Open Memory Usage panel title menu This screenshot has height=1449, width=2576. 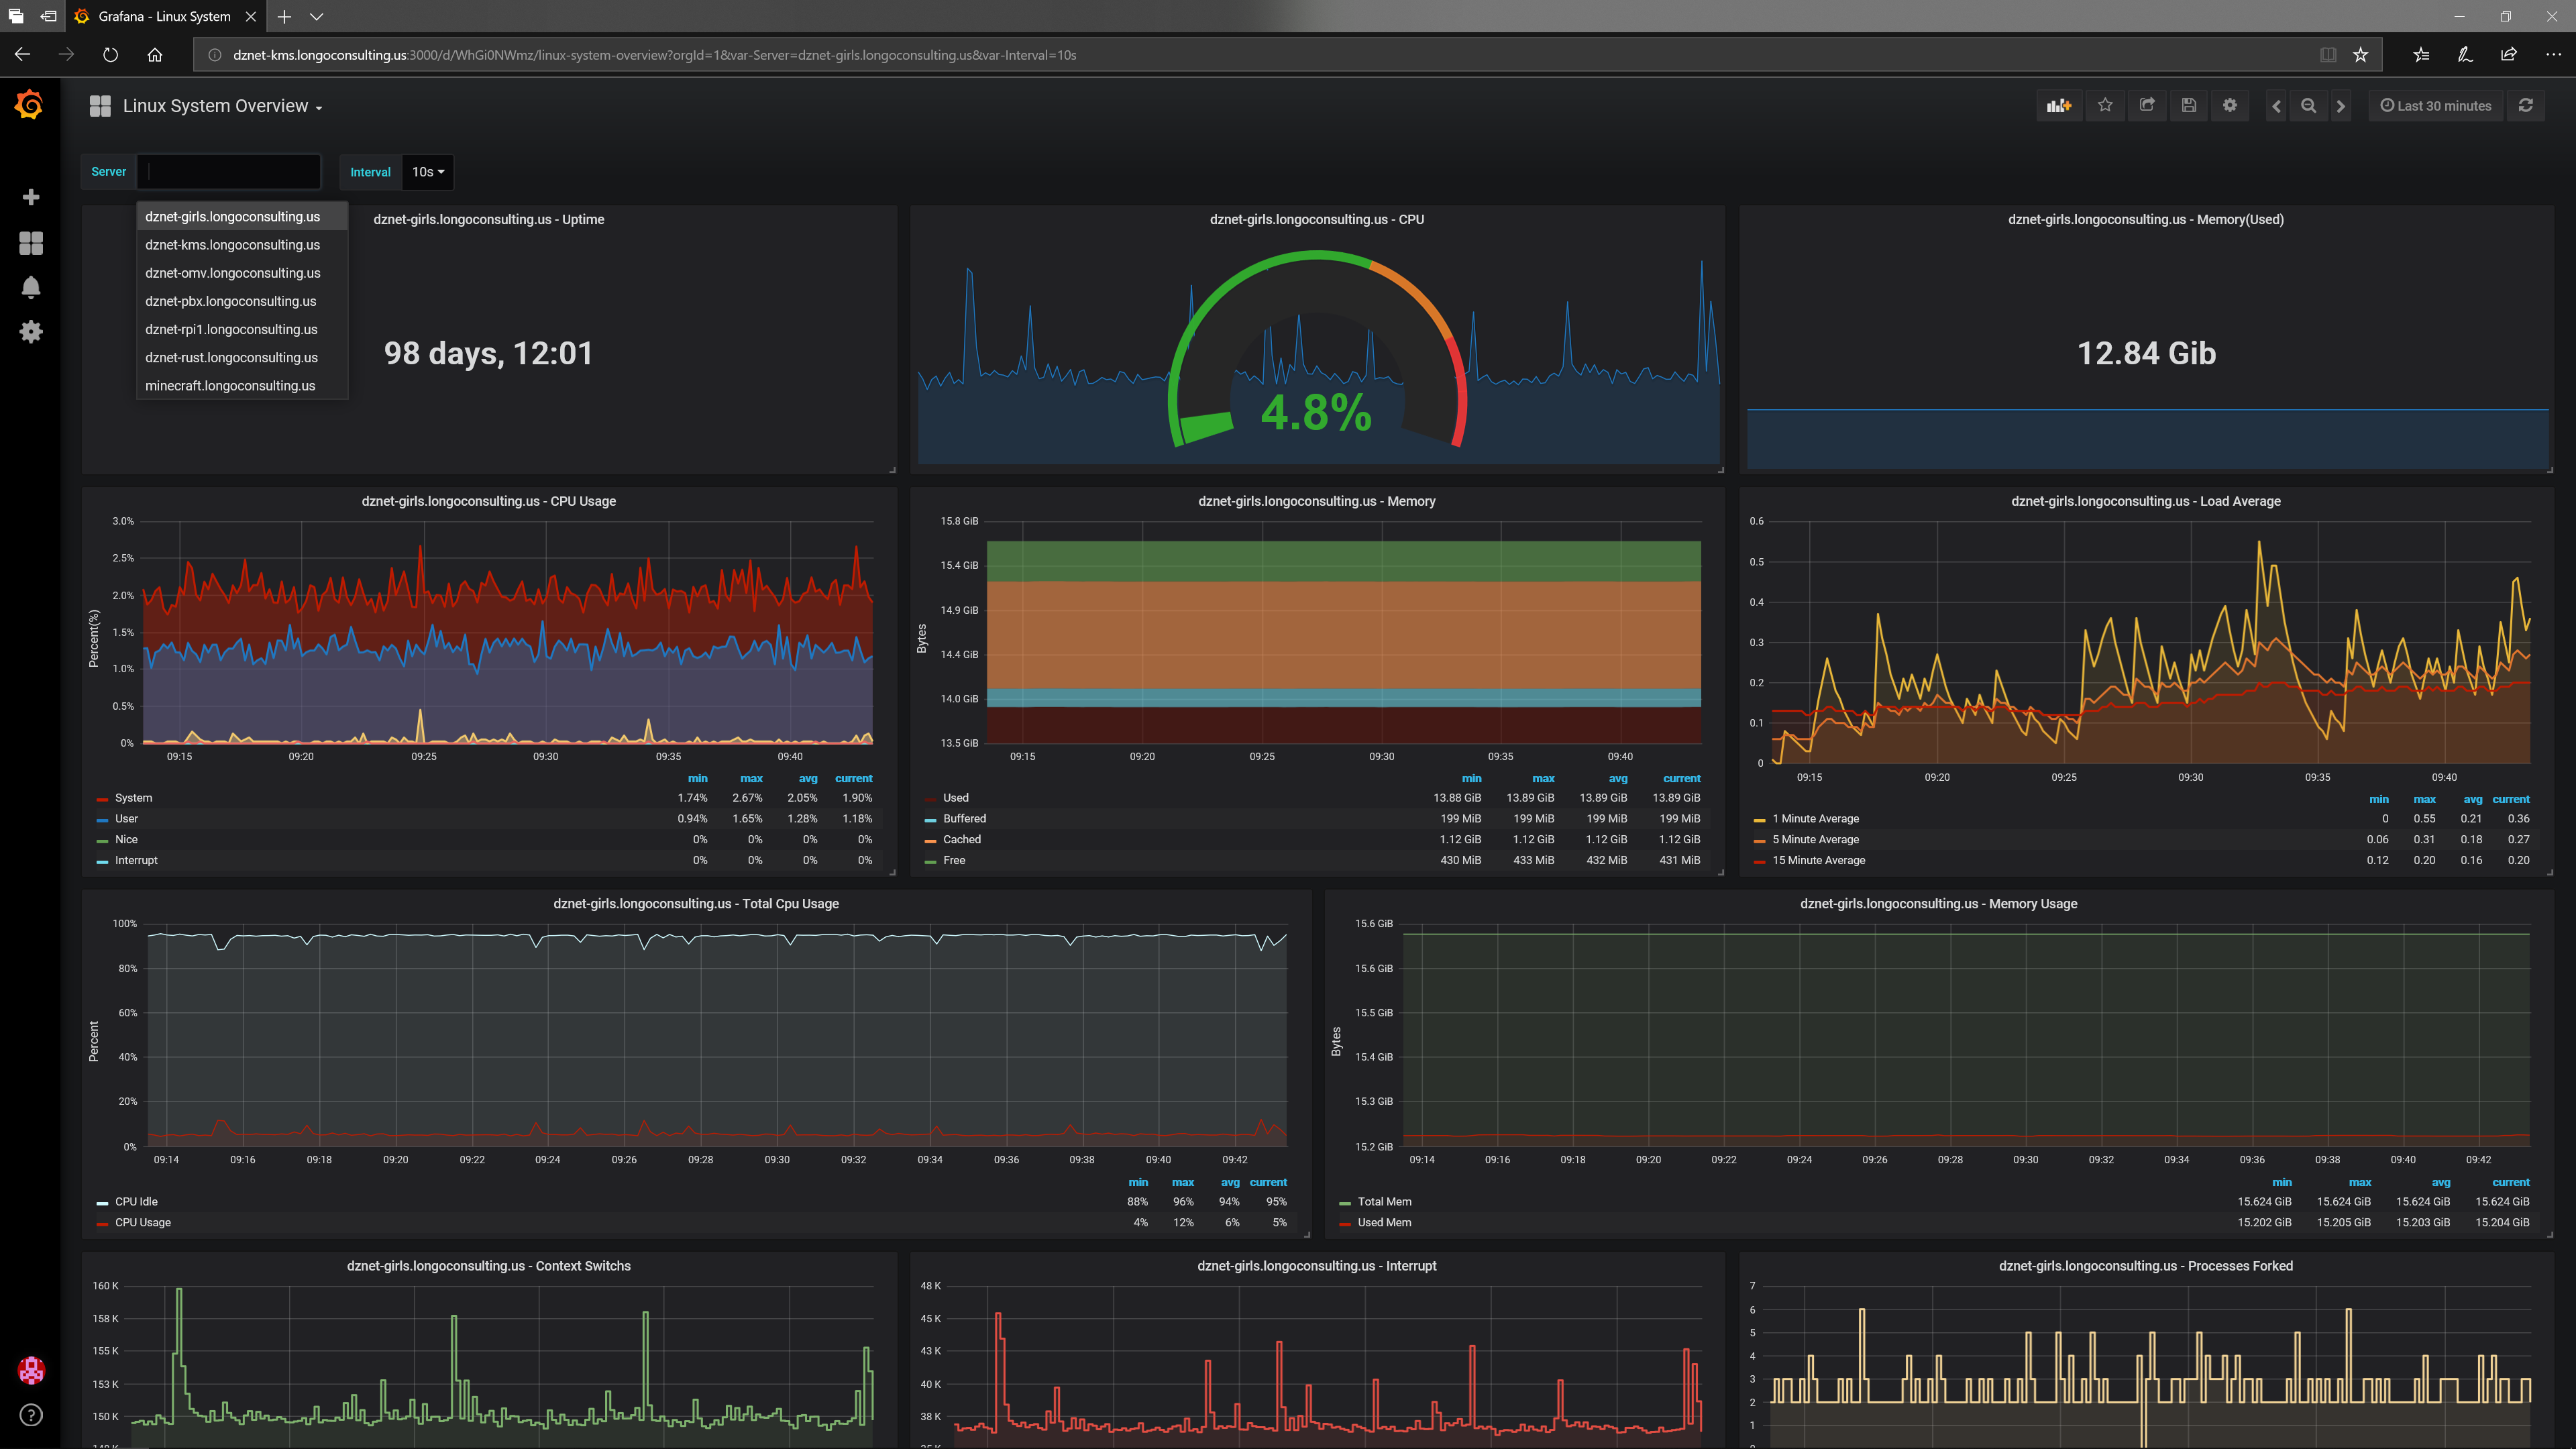pyautogui.click(x=1938, y=904)
